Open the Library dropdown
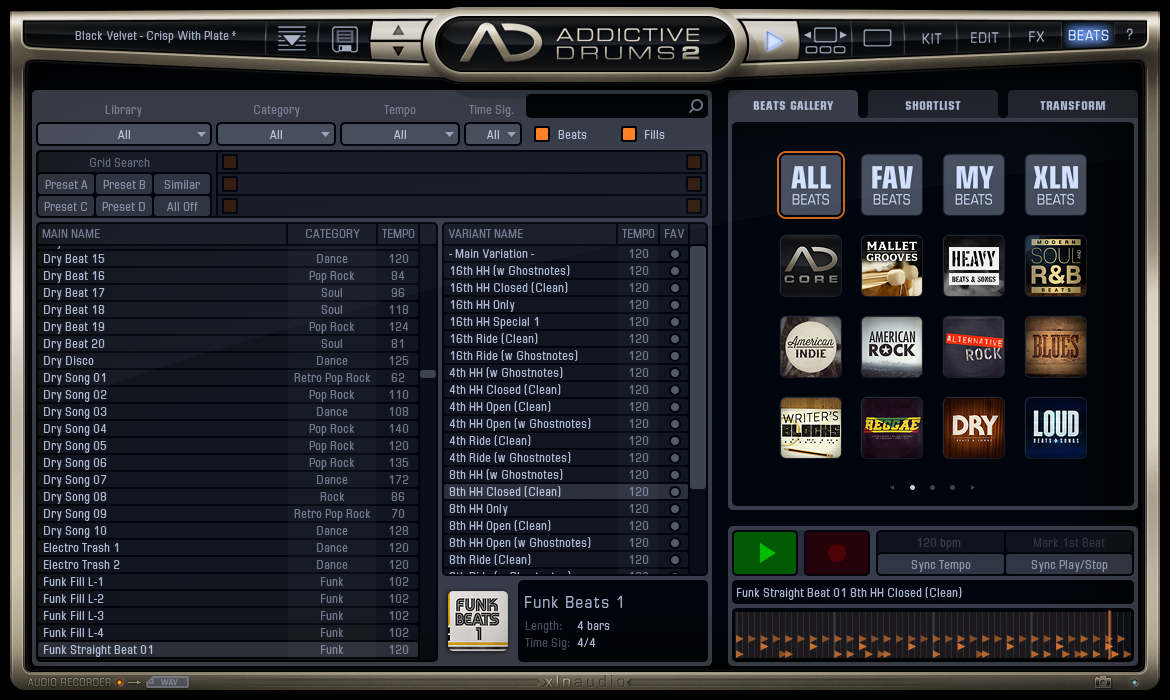Viewport: 1170px width, 700px height. pyautogui.click(x=124, y=134)
